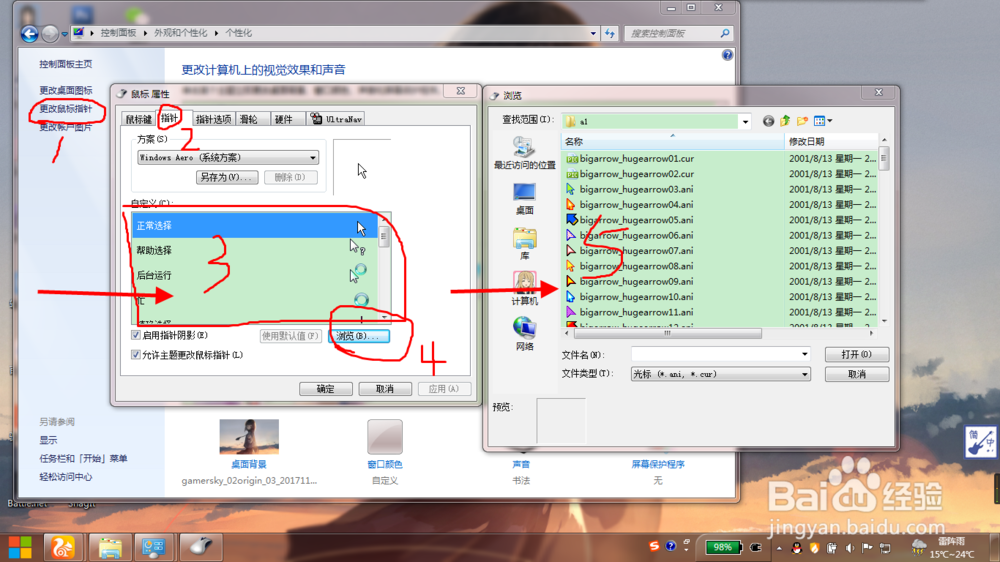Select file bigarrow_hugearrow10.ani

[629, 297]
